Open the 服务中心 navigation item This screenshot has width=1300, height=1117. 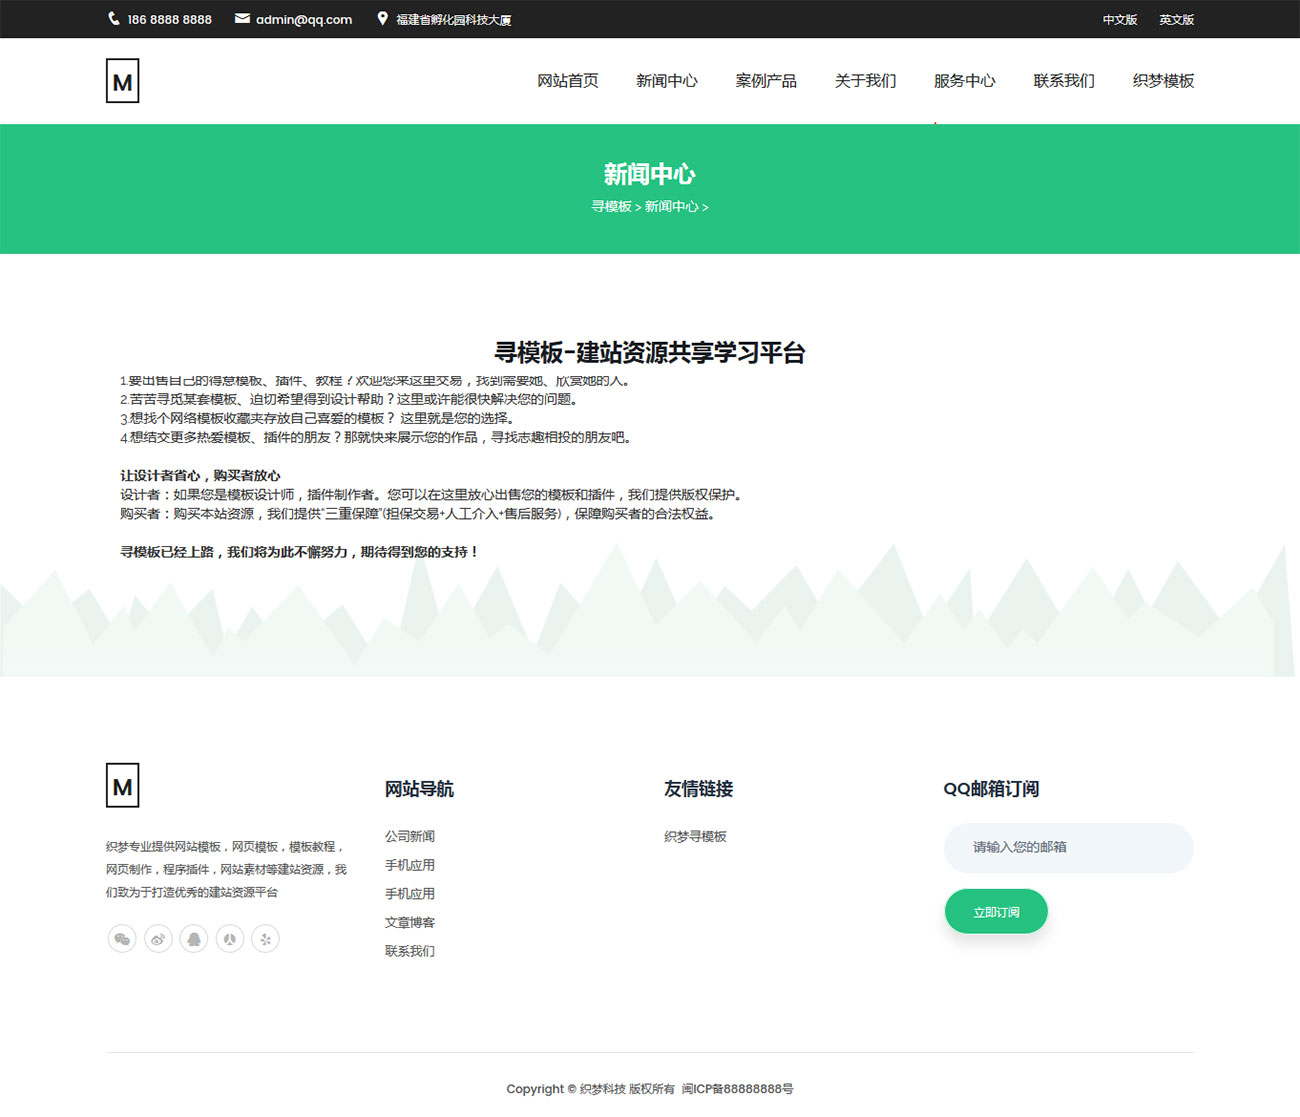(964, 81)
